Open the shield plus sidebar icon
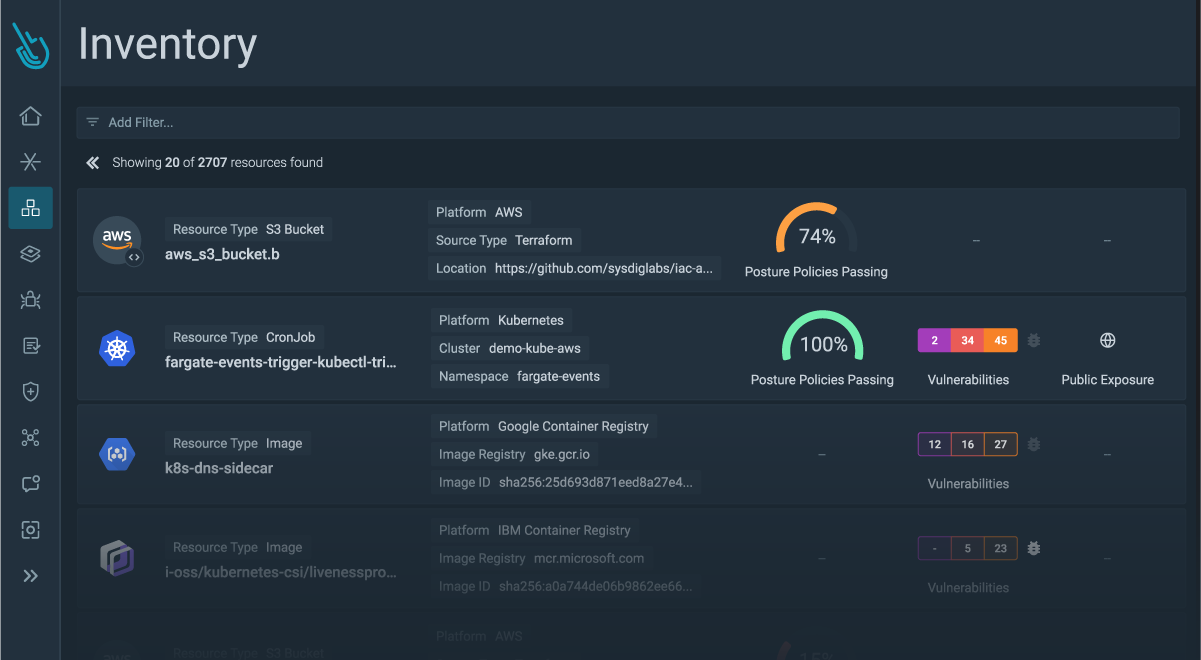The image size is (1201, 660). (x=30, y=392)
